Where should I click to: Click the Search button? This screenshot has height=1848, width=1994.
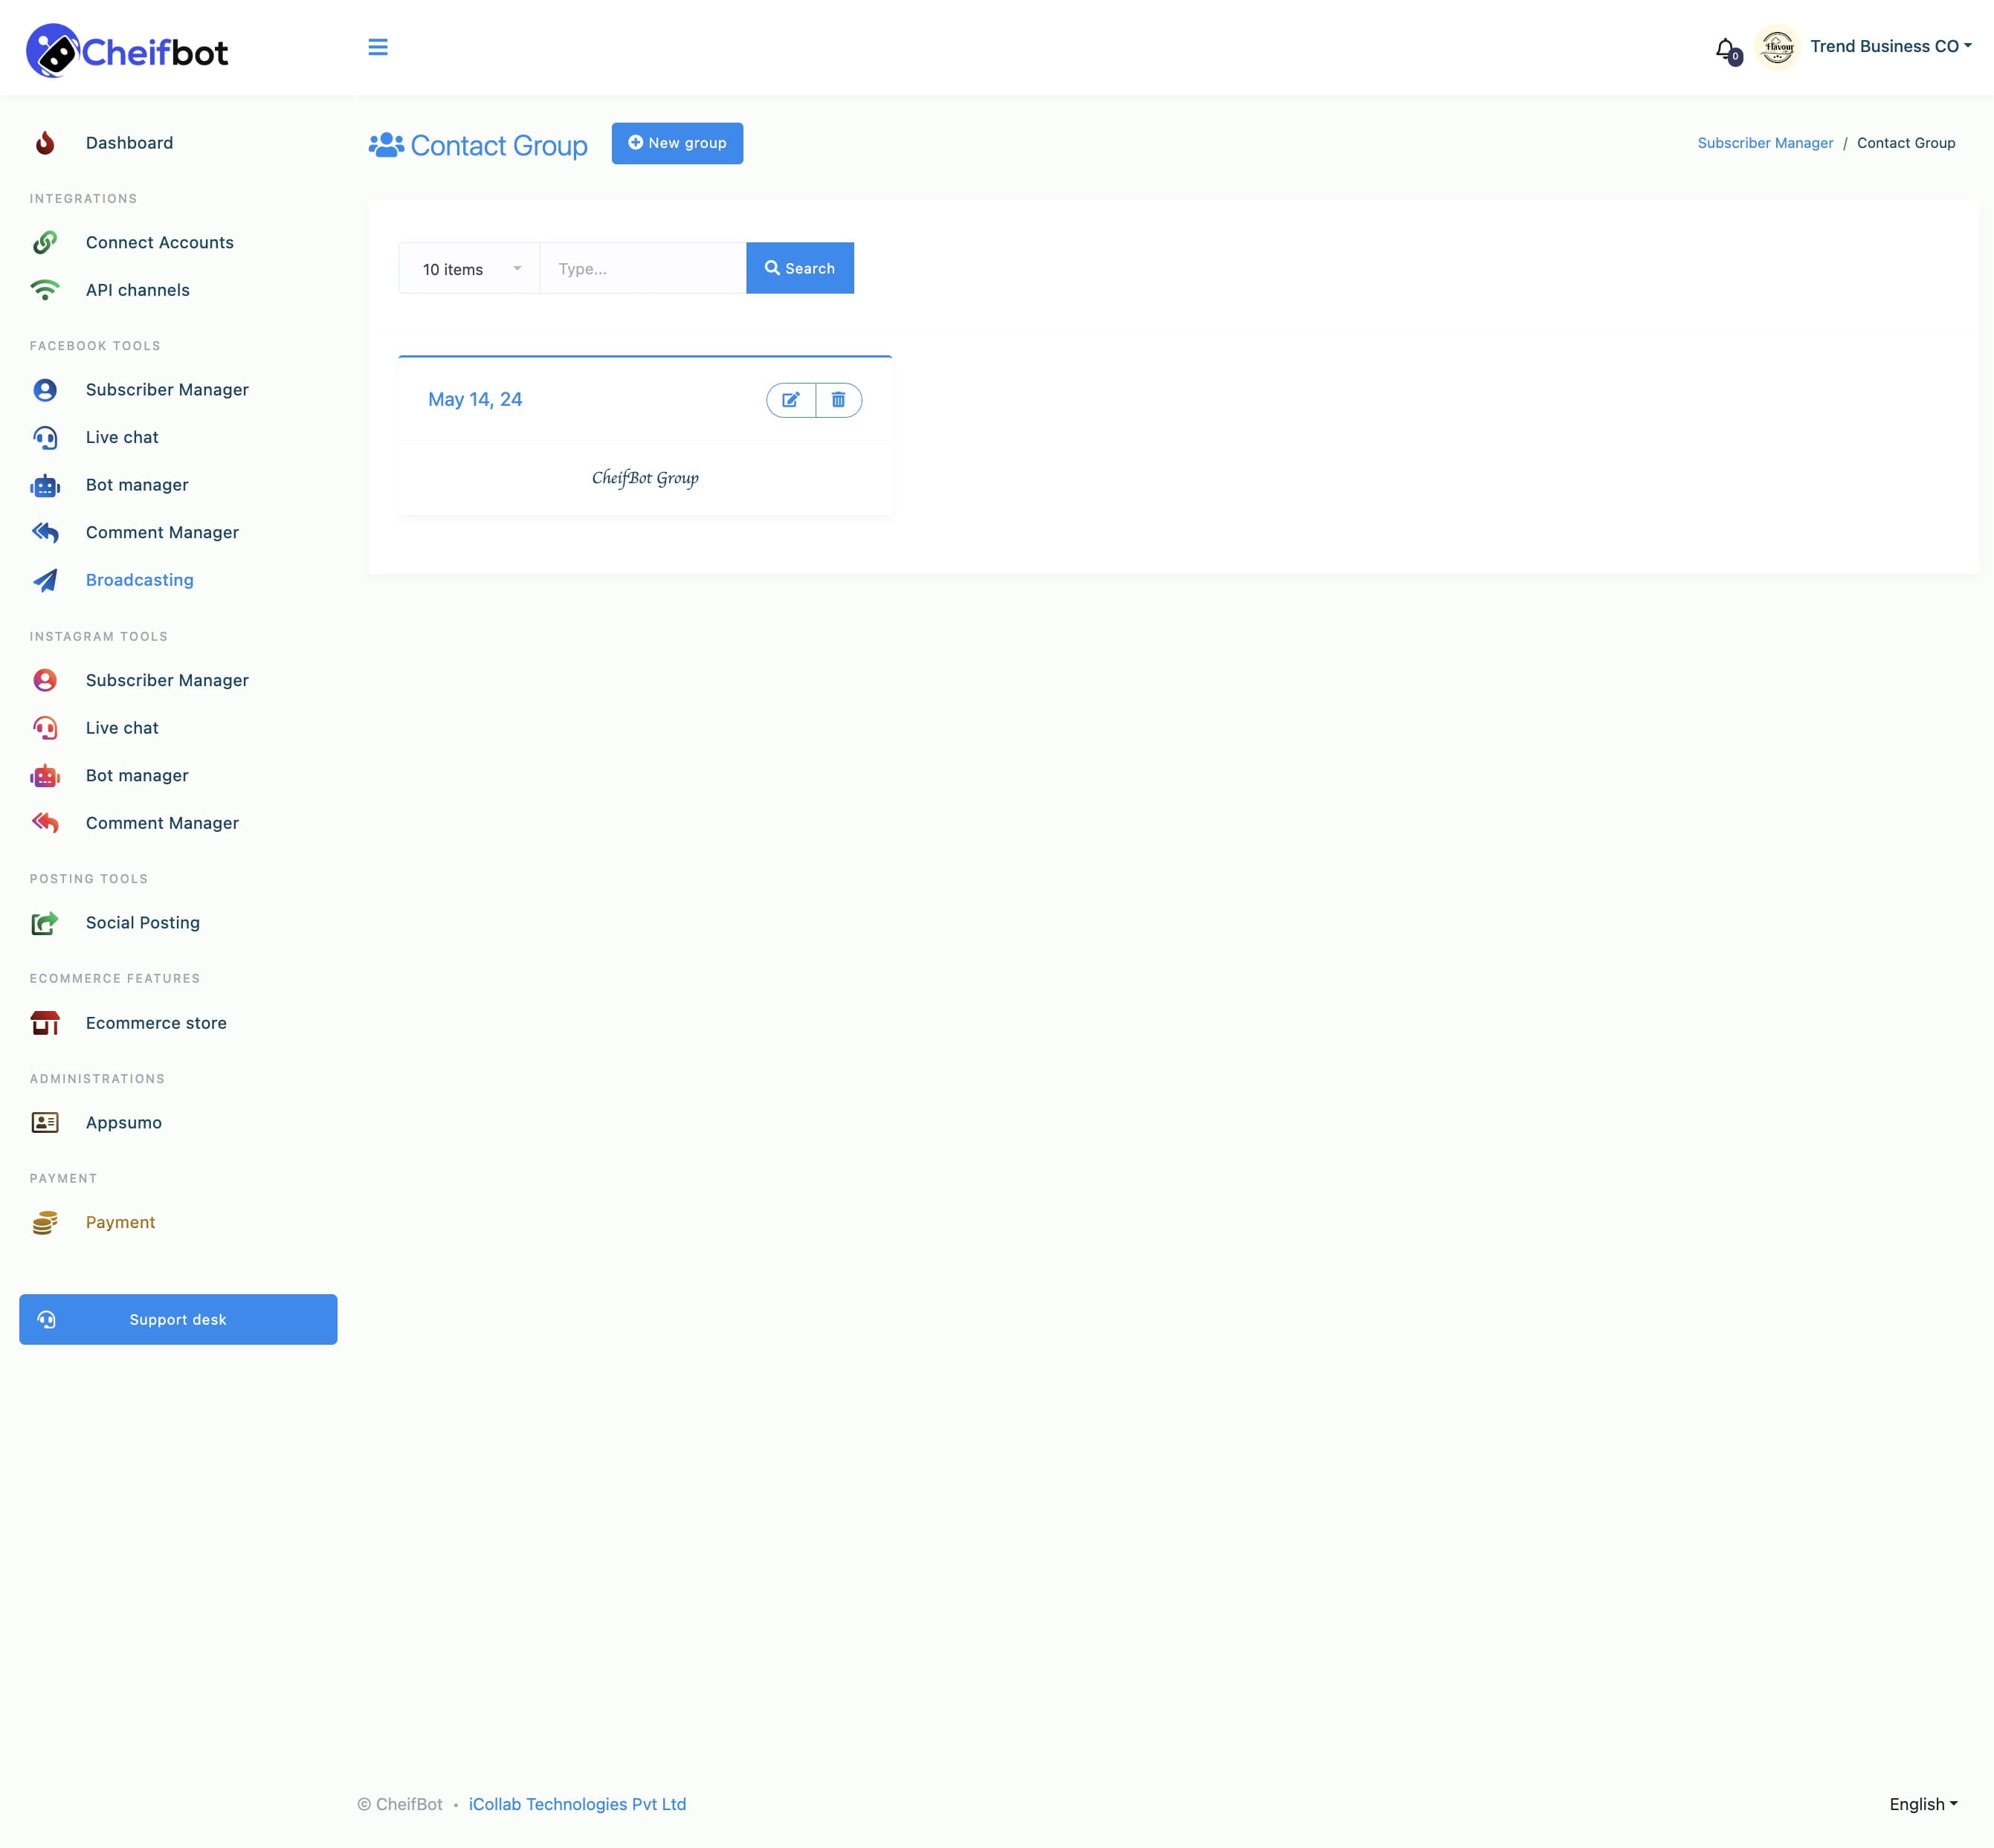coord(799,268)
